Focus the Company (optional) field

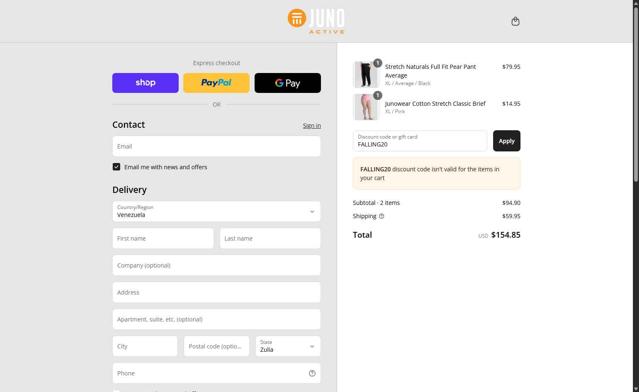coord(216,265)
